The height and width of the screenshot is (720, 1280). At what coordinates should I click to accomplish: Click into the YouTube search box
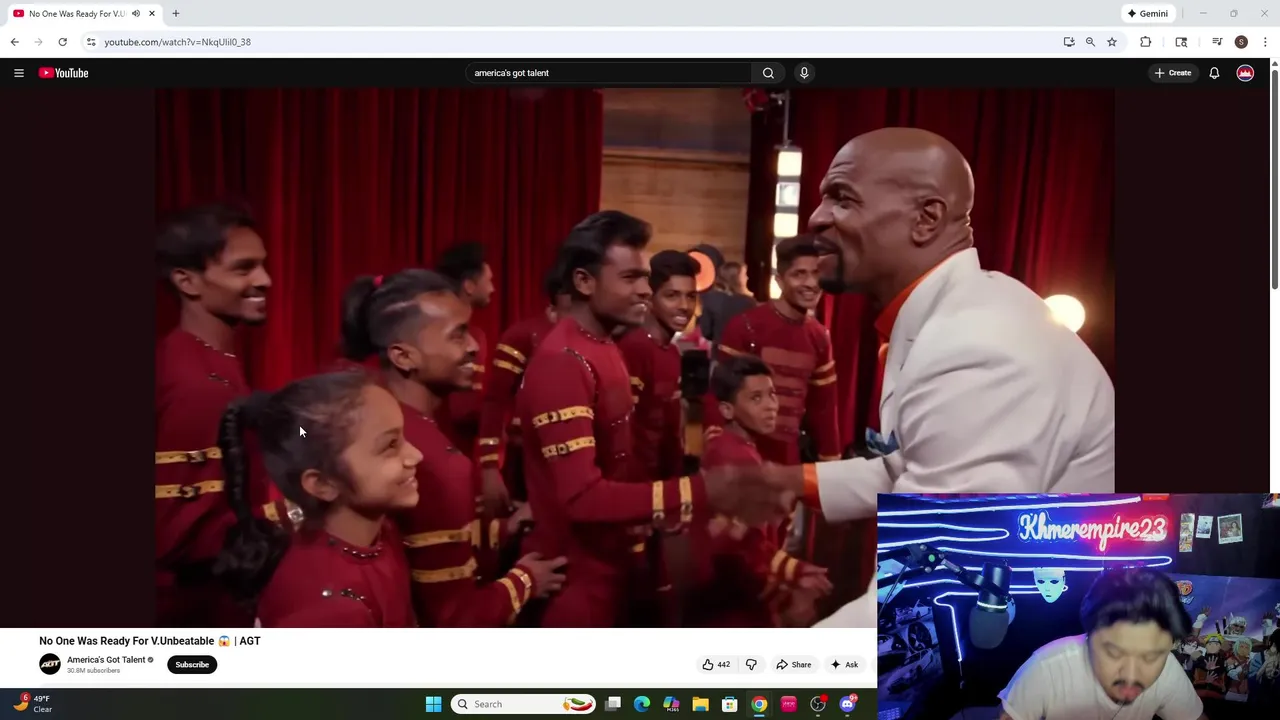[x=610, y=73]
